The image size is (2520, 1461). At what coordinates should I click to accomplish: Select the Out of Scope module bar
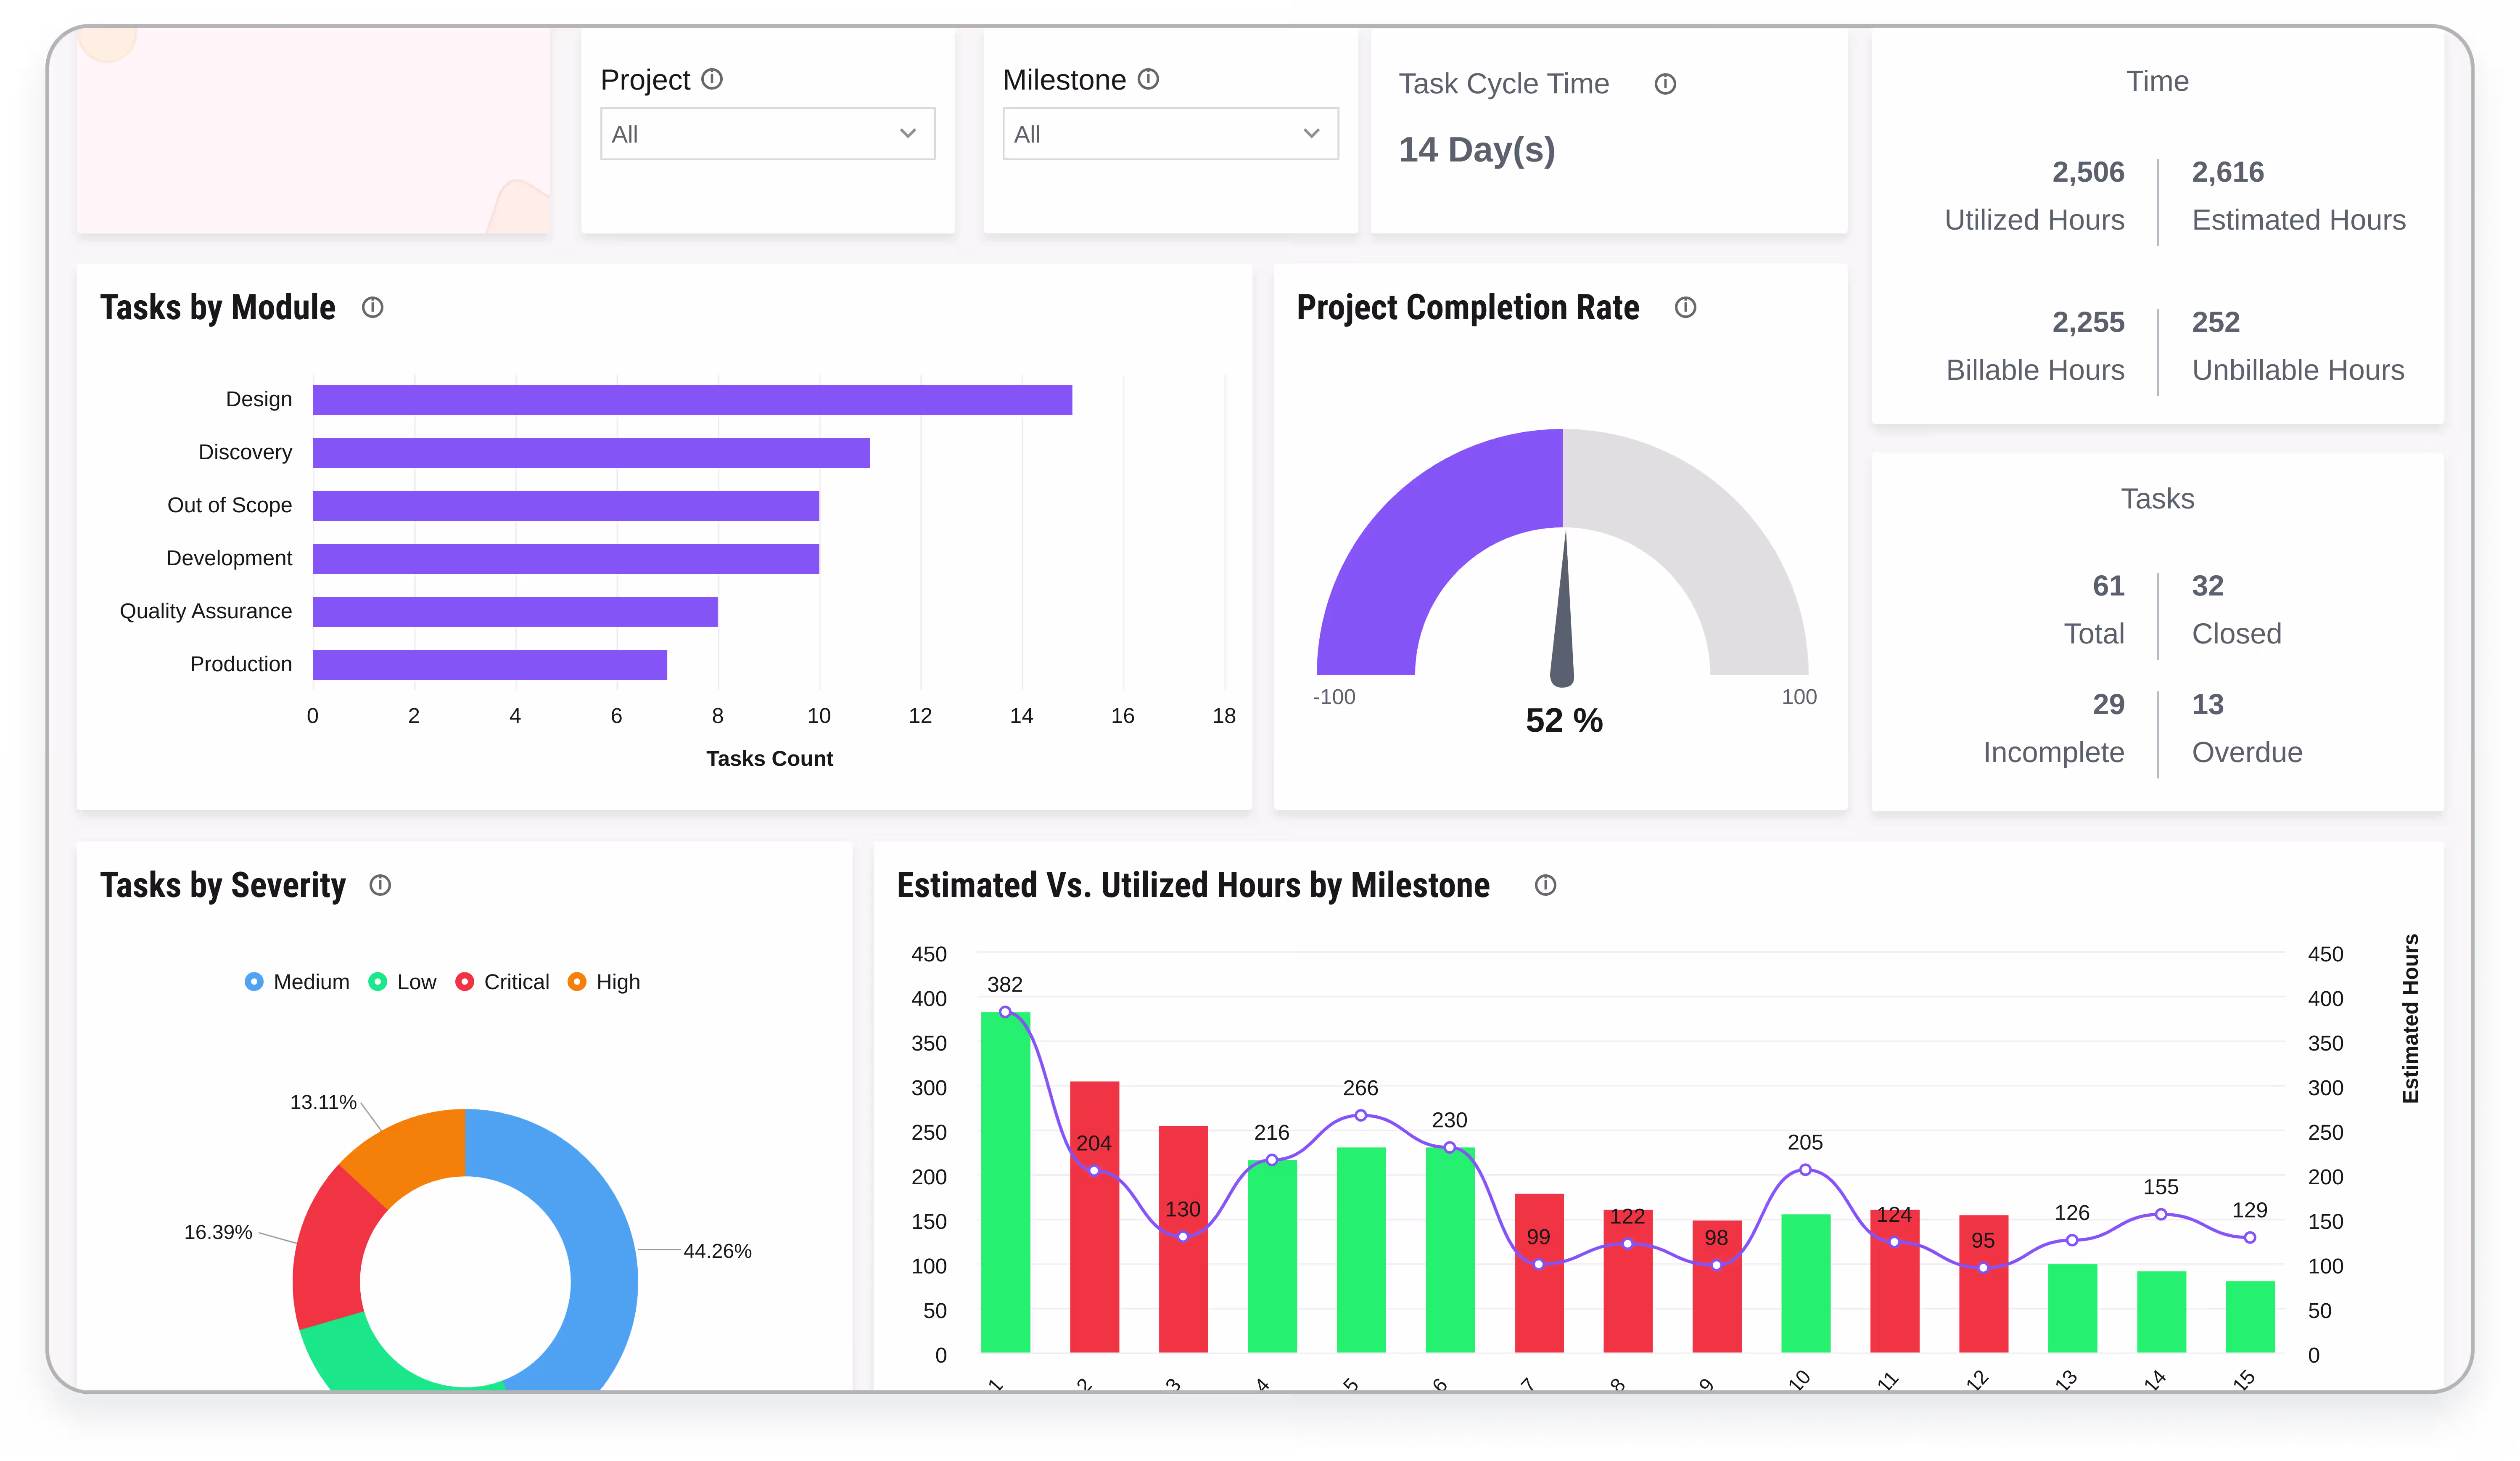[x=566, y=506]
